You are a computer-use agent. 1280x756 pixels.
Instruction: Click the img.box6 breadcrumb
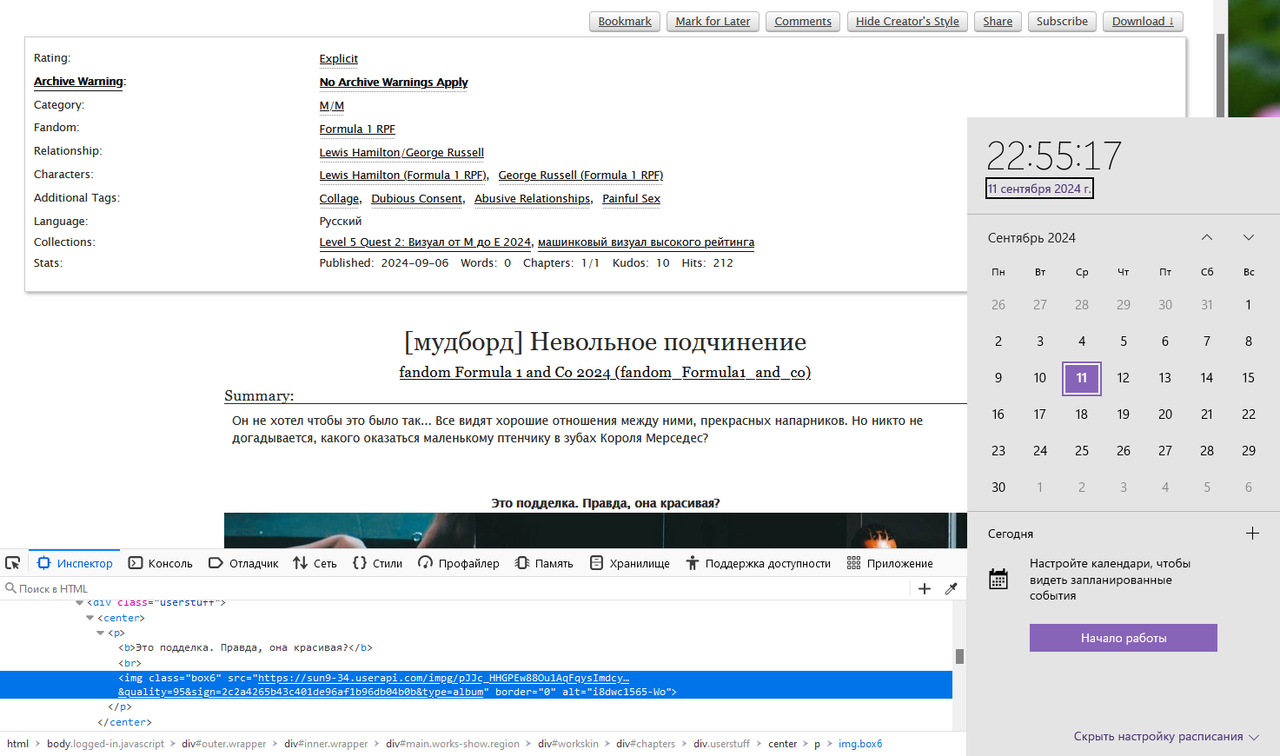coord(860,744)
